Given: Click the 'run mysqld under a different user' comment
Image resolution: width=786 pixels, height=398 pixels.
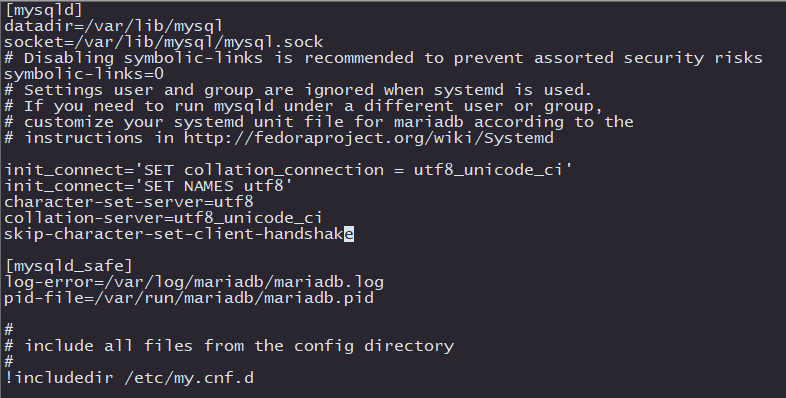Looking at the screenshot, I should pyautogui.click(x=303, y=106).
